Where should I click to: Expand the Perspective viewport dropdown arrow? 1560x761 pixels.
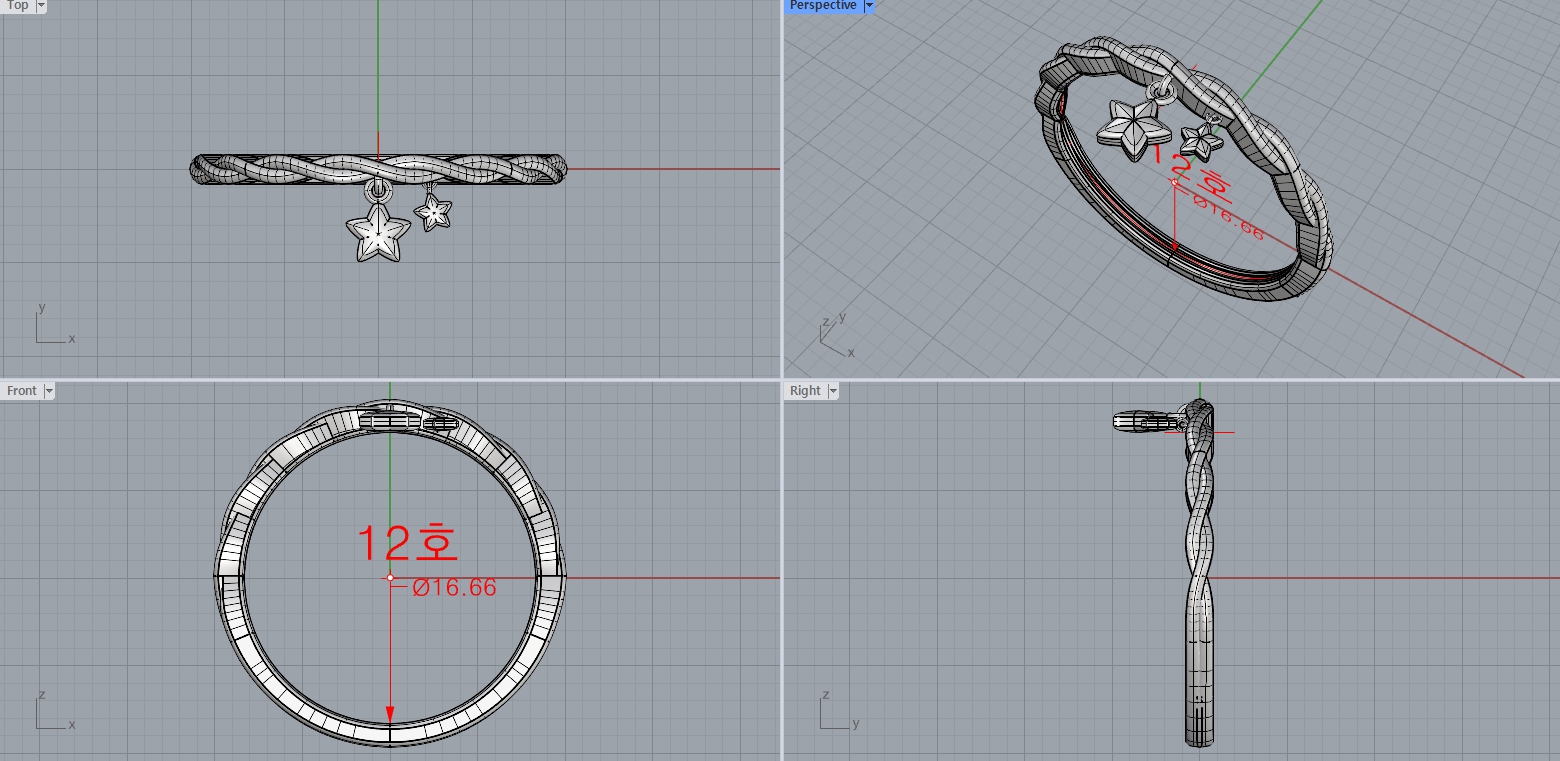869,5
